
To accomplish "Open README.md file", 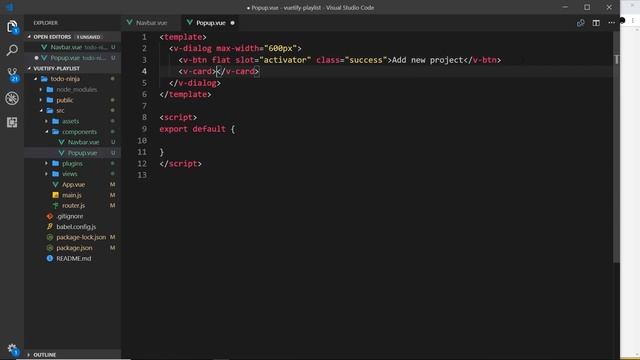I will pyautogui.click(x=73, y=258).
